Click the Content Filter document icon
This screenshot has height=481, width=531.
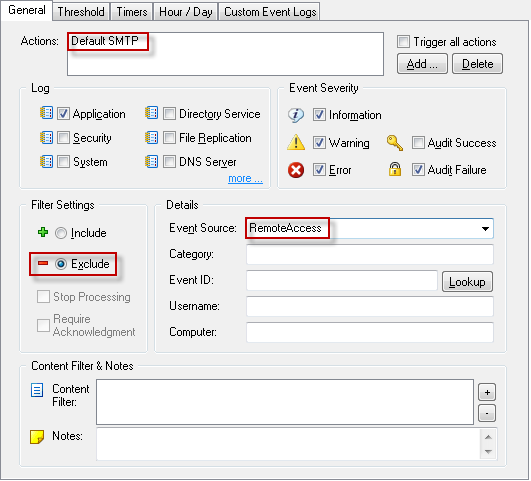[x=37, y=390]
